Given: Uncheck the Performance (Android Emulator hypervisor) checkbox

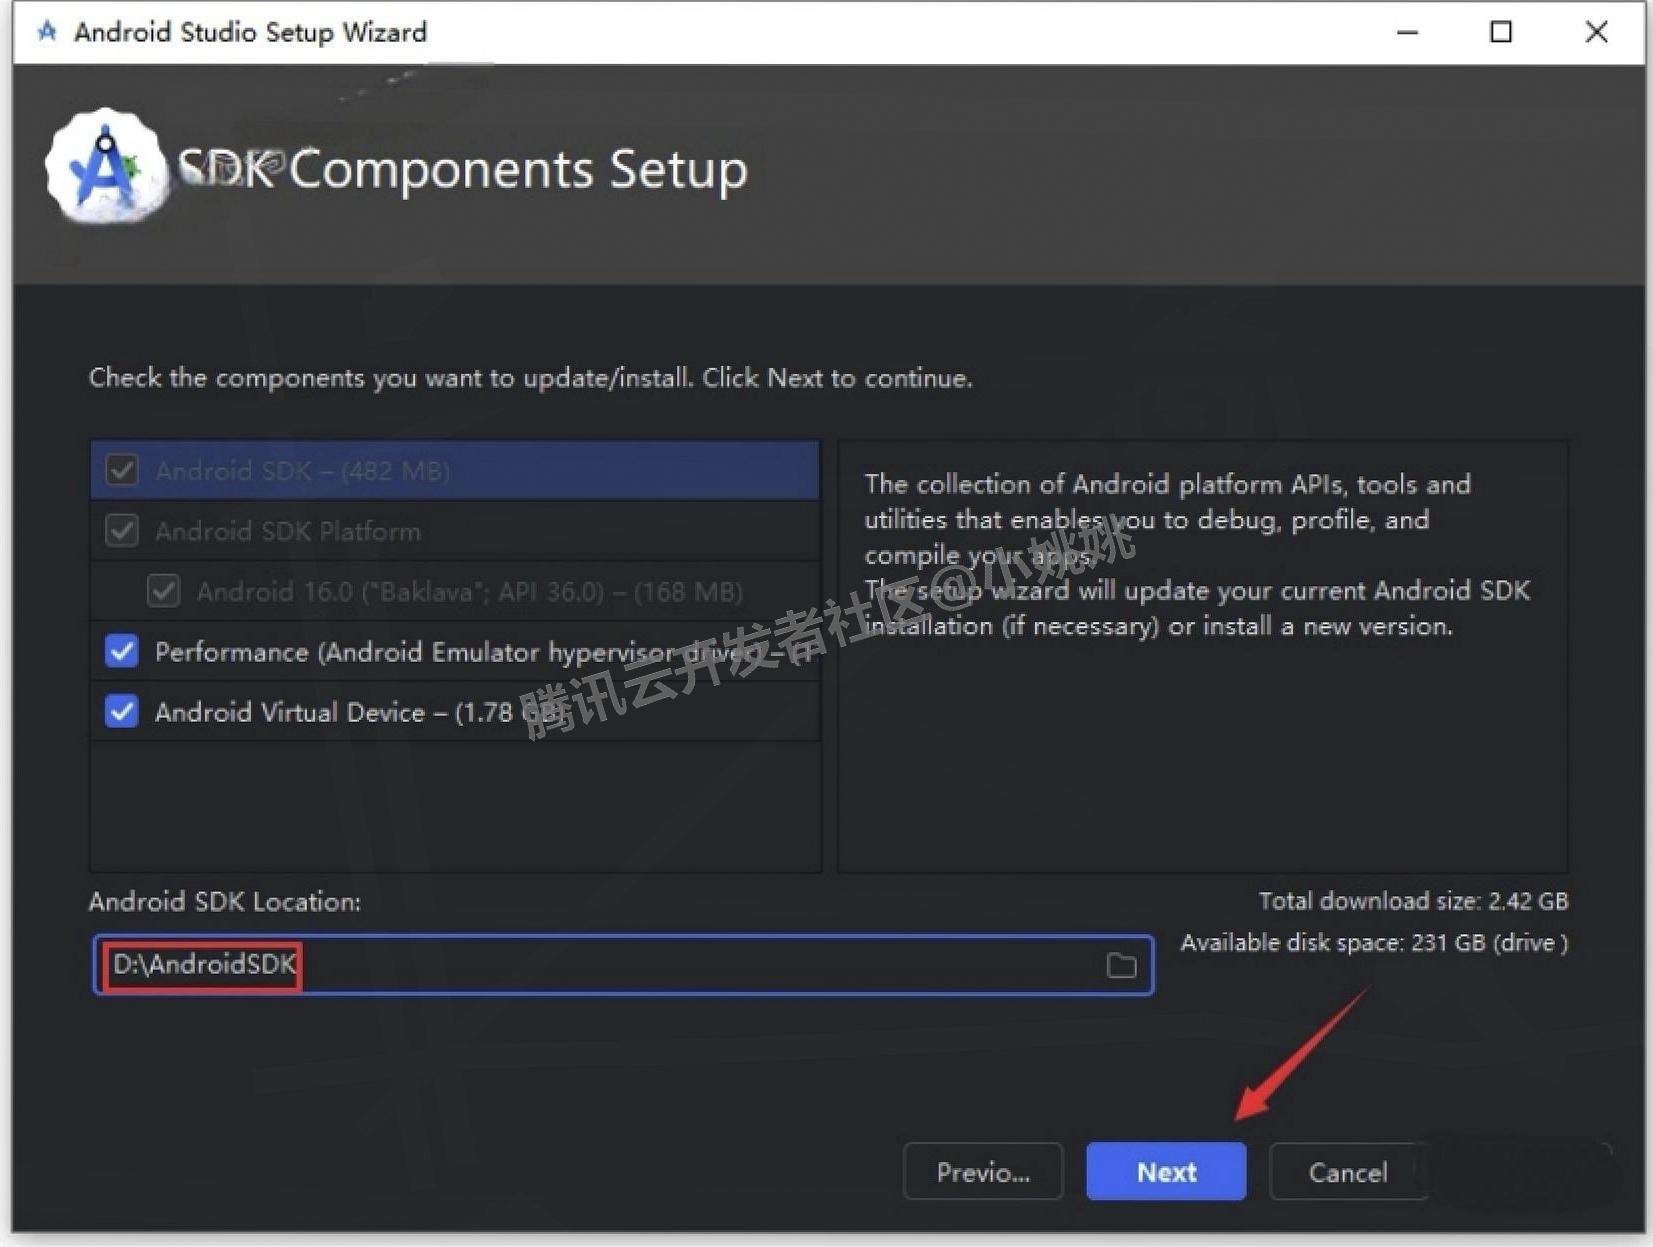Looking at the screenshot, I should 120,652.
